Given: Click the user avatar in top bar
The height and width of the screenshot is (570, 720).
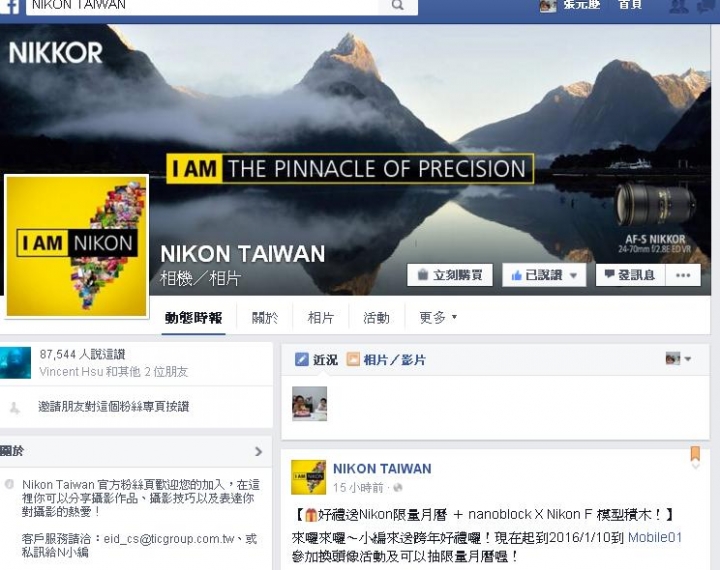Looking at the screenshot, I should point(547,6).
